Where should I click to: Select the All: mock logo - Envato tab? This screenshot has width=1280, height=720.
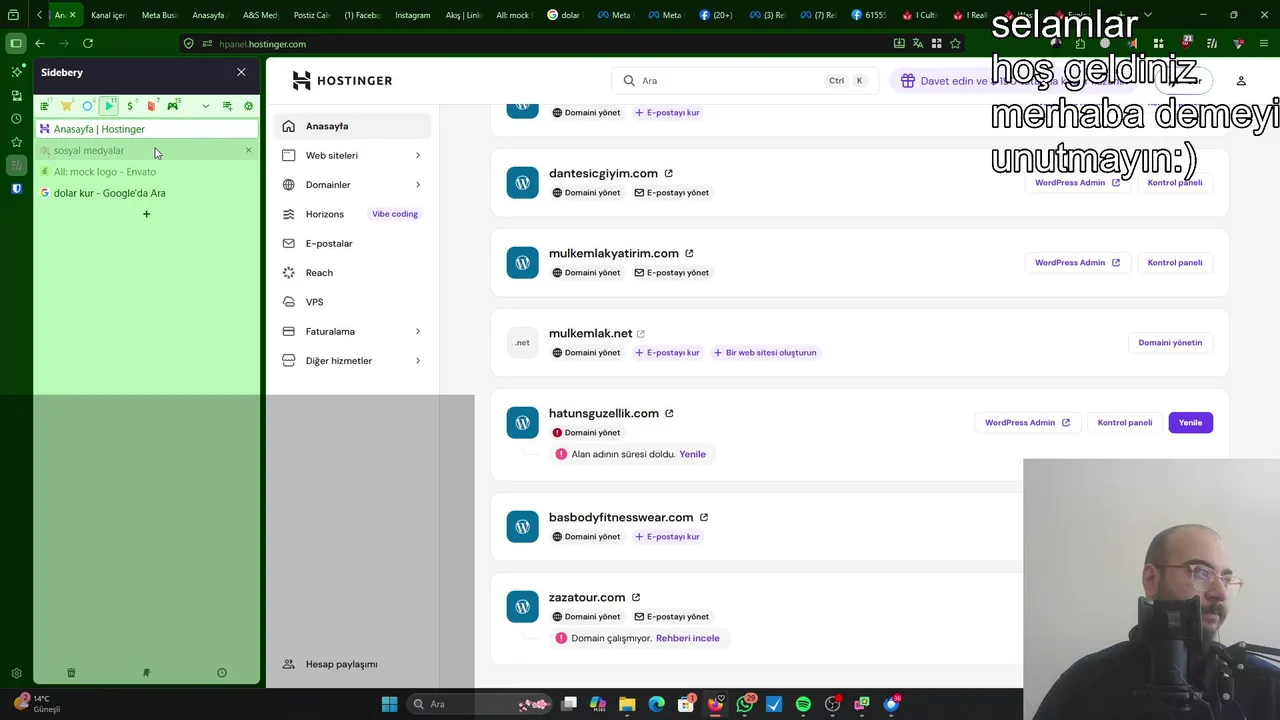pos(147,172)
